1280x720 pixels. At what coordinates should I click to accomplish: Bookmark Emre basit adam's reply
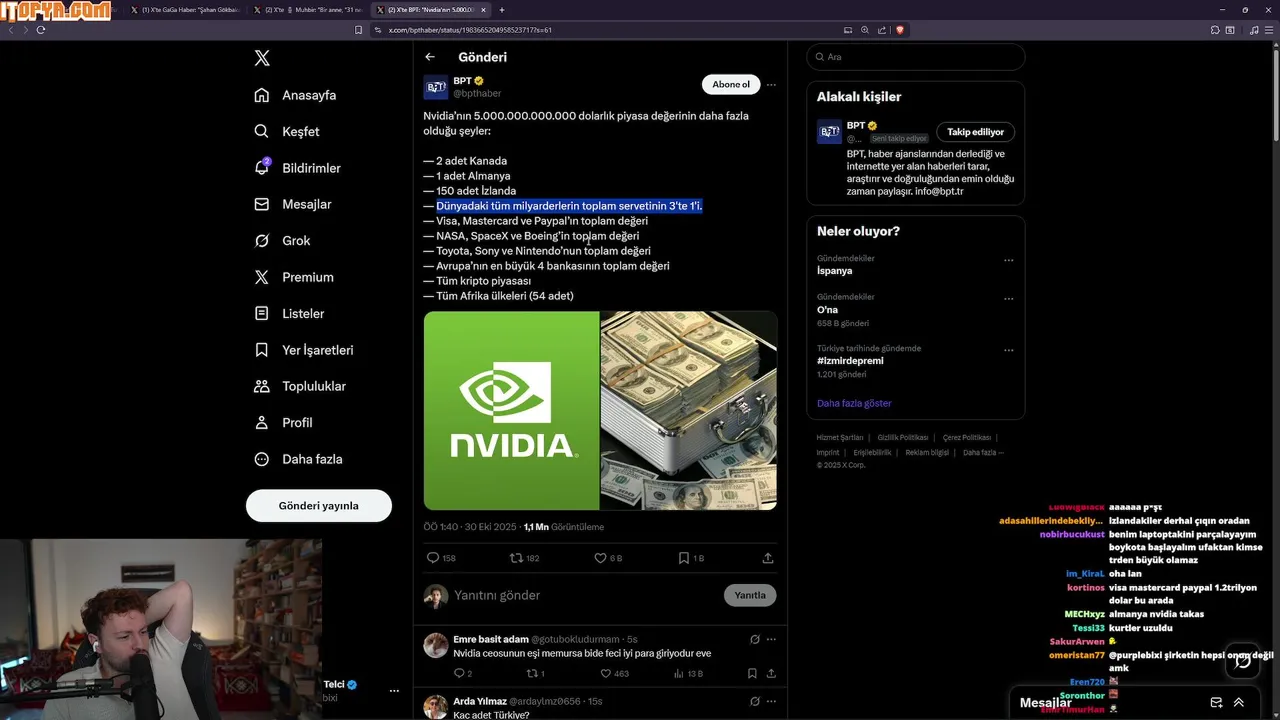[752, 674]
